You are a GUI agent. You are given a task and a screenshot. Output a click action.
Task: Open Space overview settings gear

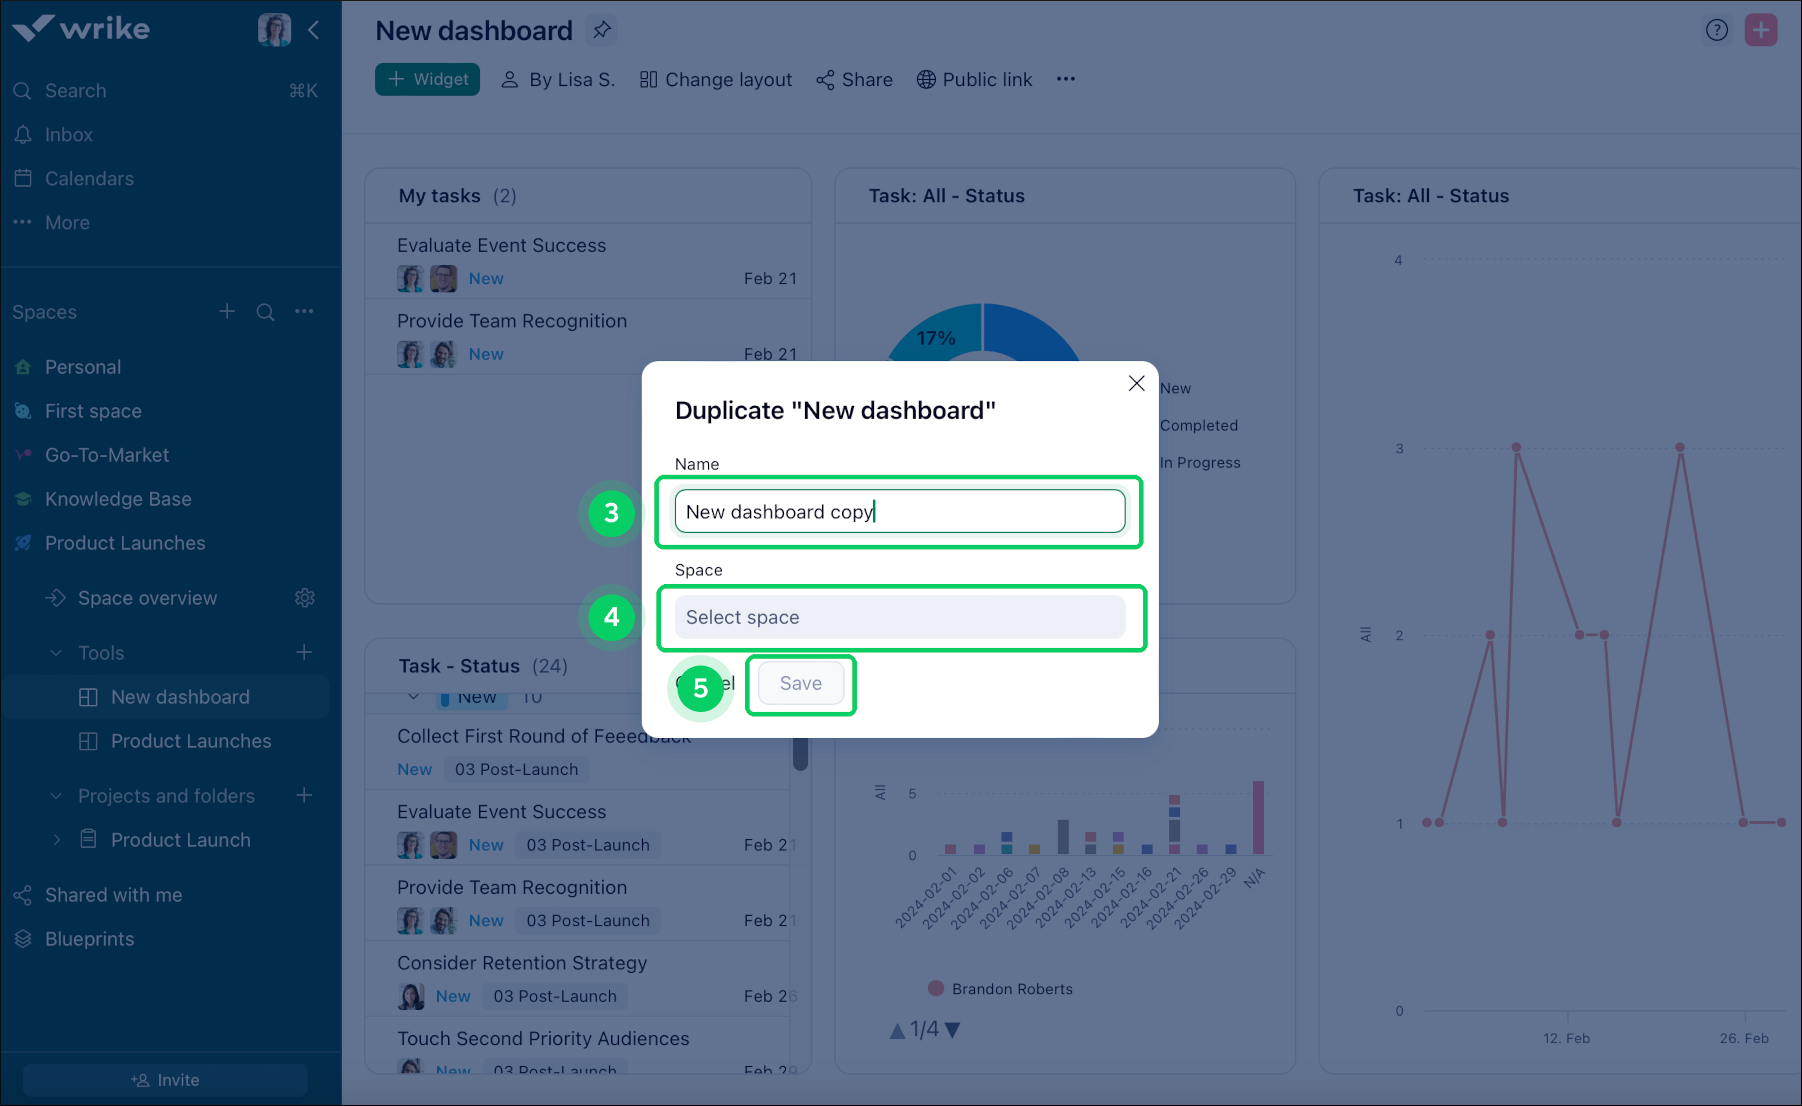[305, 597]
